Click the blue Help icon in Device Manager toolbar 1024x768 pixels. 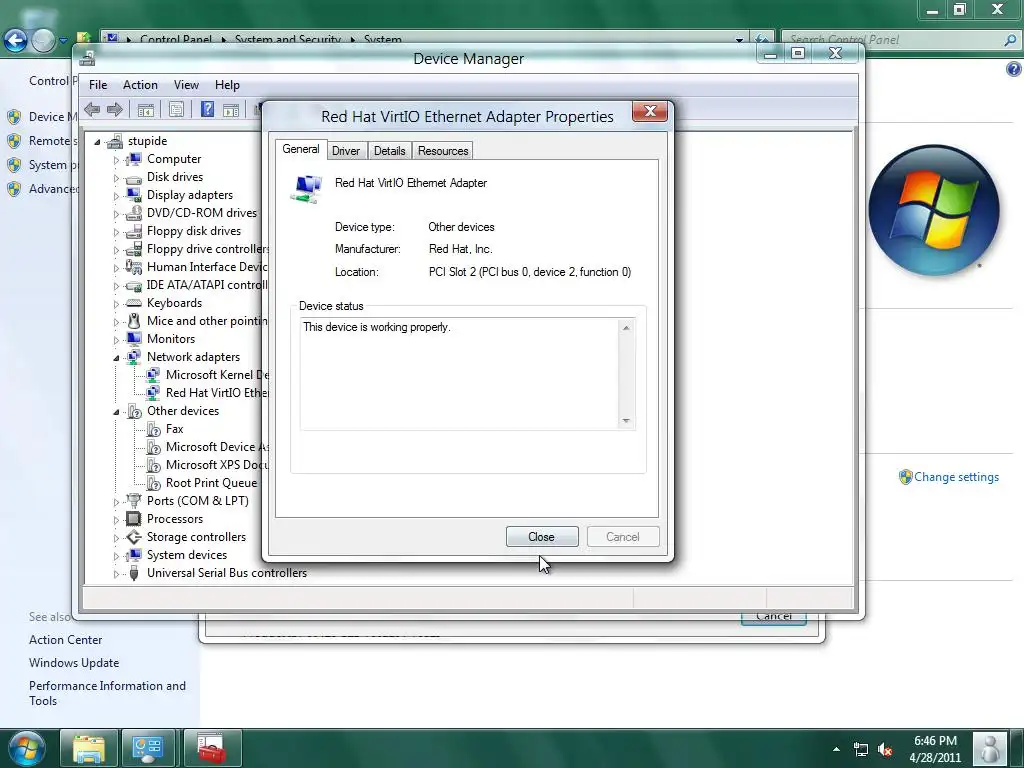coord(207,110)
